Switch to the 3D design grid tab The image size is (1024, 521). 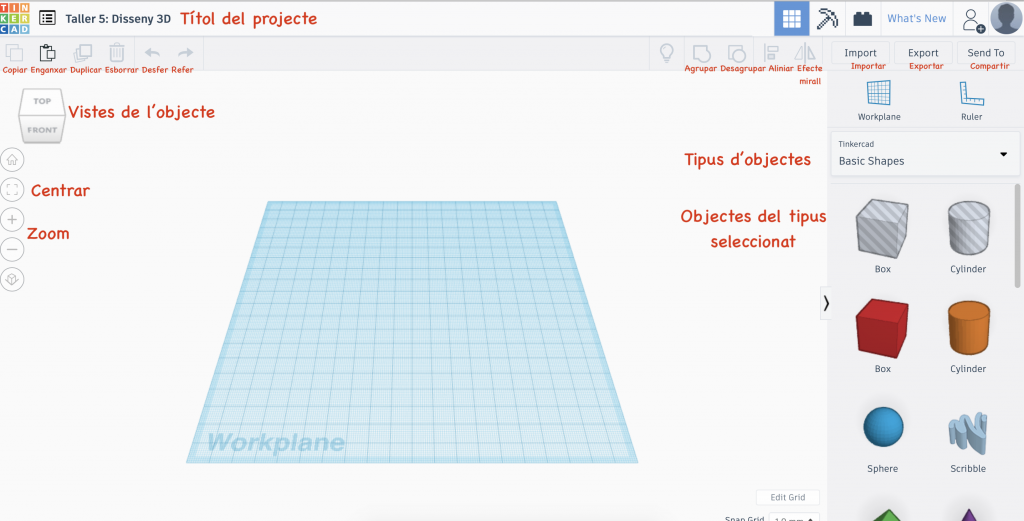[x=792, y=18]
